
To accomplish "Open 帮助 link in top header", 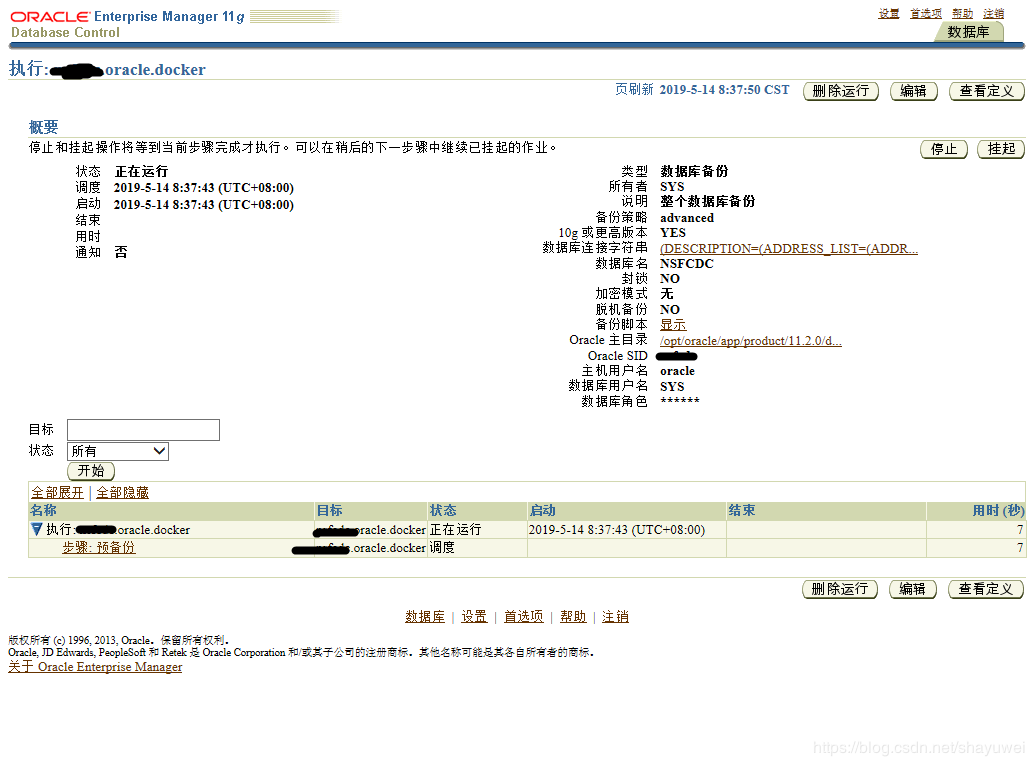I will click(962, 13).
